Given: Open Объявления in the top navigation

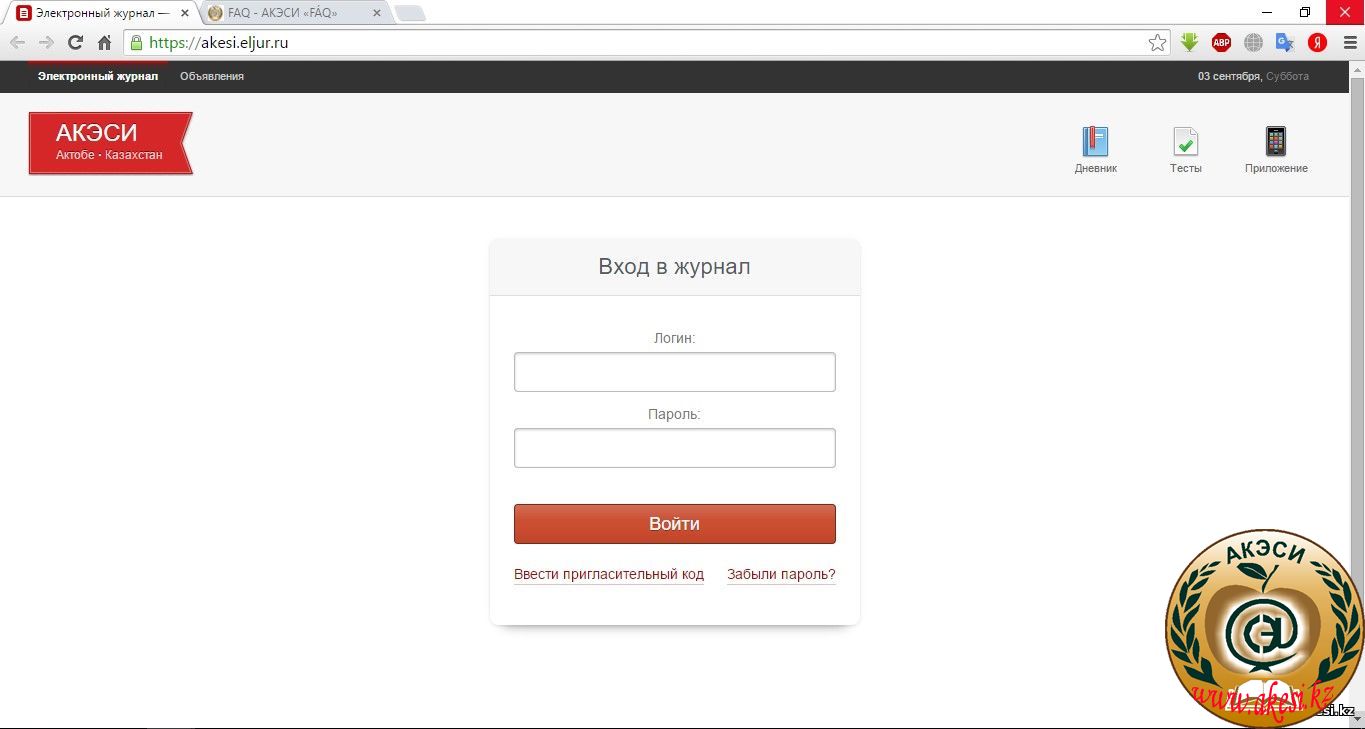Looking at the screenshot, I should (x=212, y=76).
